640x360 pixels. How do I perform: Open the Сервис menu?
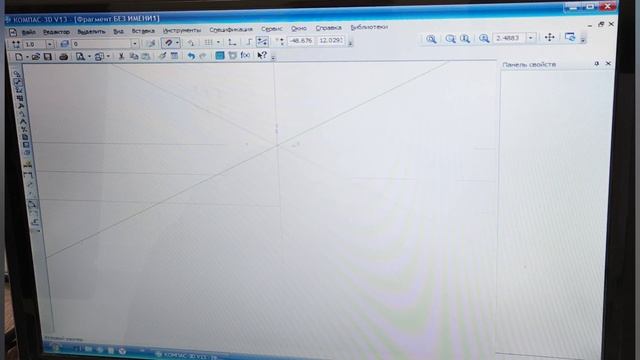click(272, 29)
